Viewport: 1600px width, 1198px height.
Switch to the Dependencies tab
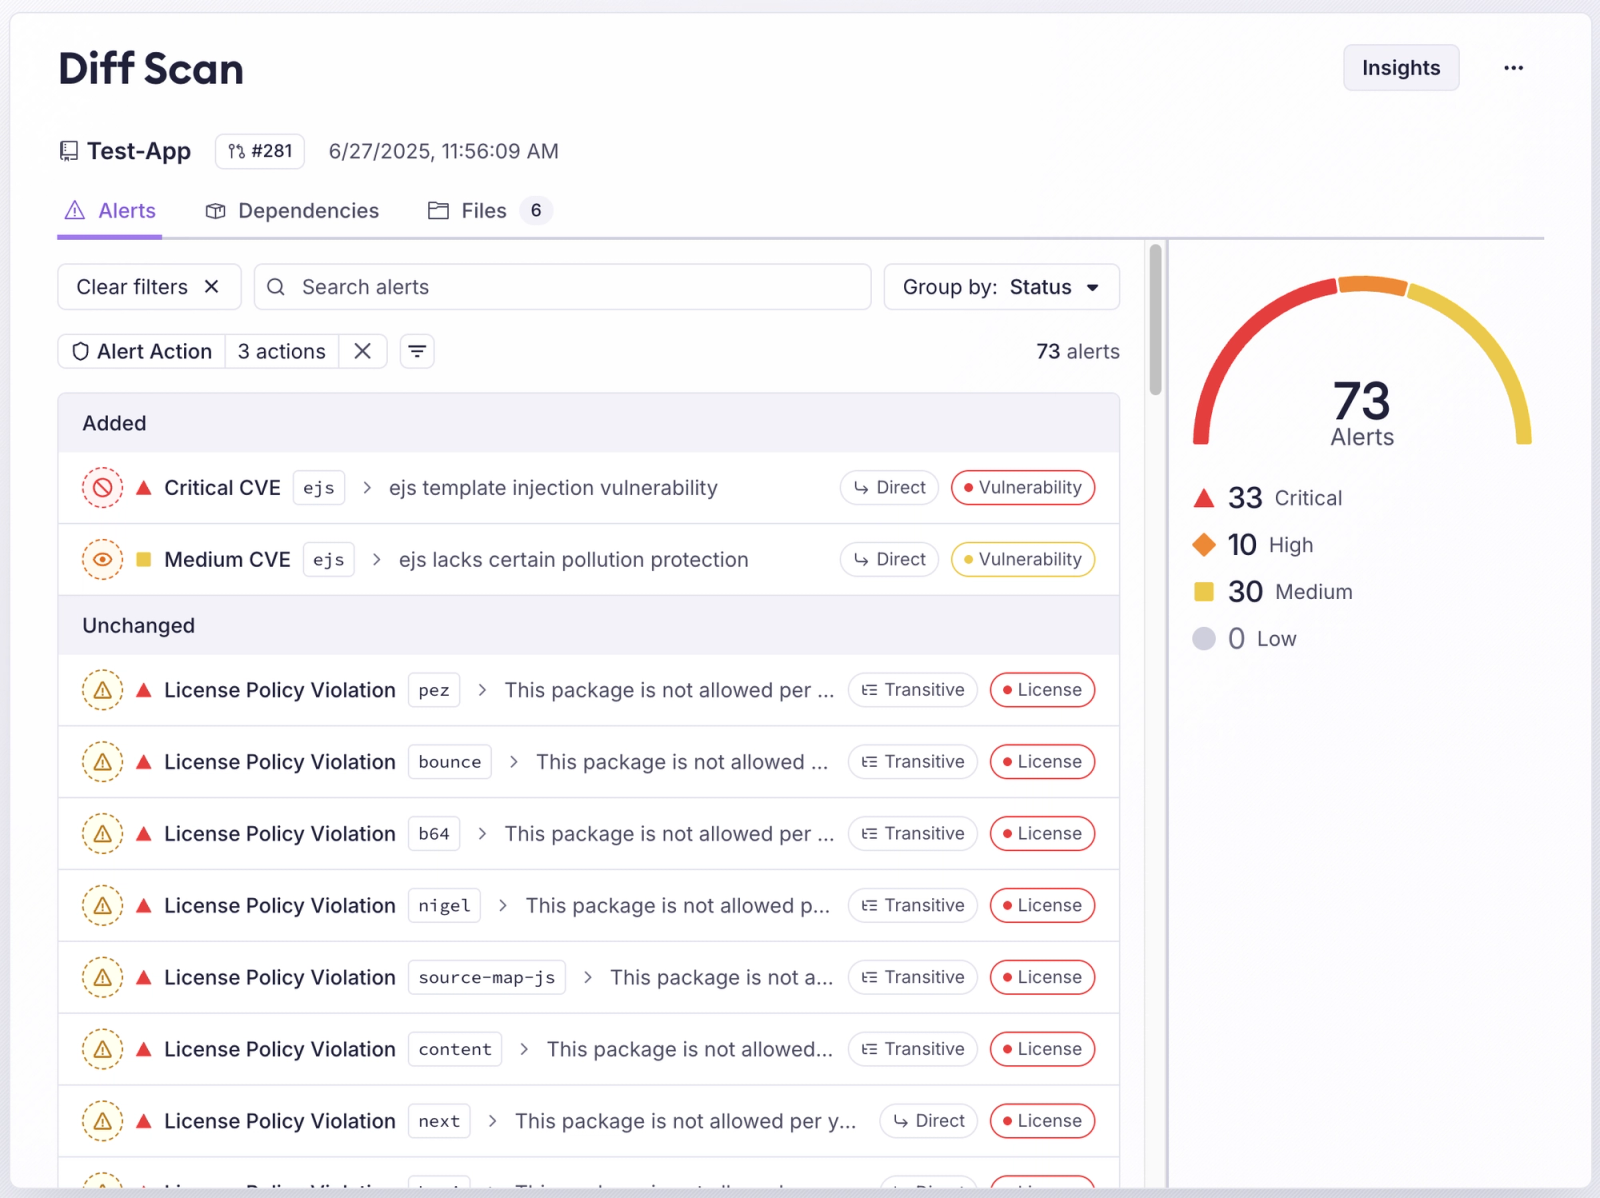292,211
